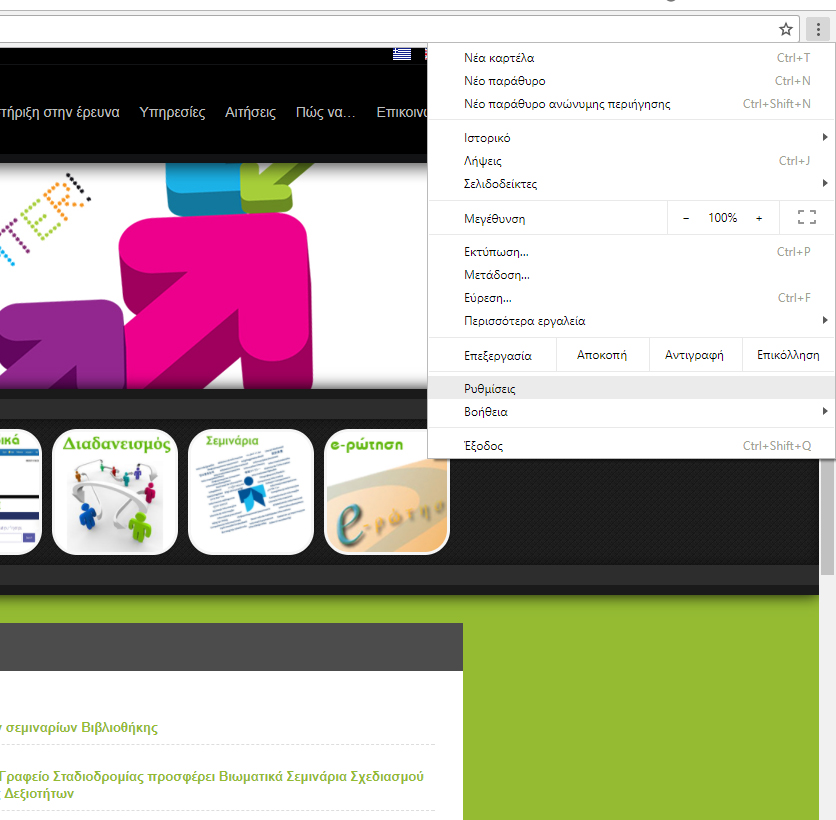Open the Διαδανεισμός tile icon
Image resolution: width=836 pixels, height=820 pixels.
click(115, 492)
